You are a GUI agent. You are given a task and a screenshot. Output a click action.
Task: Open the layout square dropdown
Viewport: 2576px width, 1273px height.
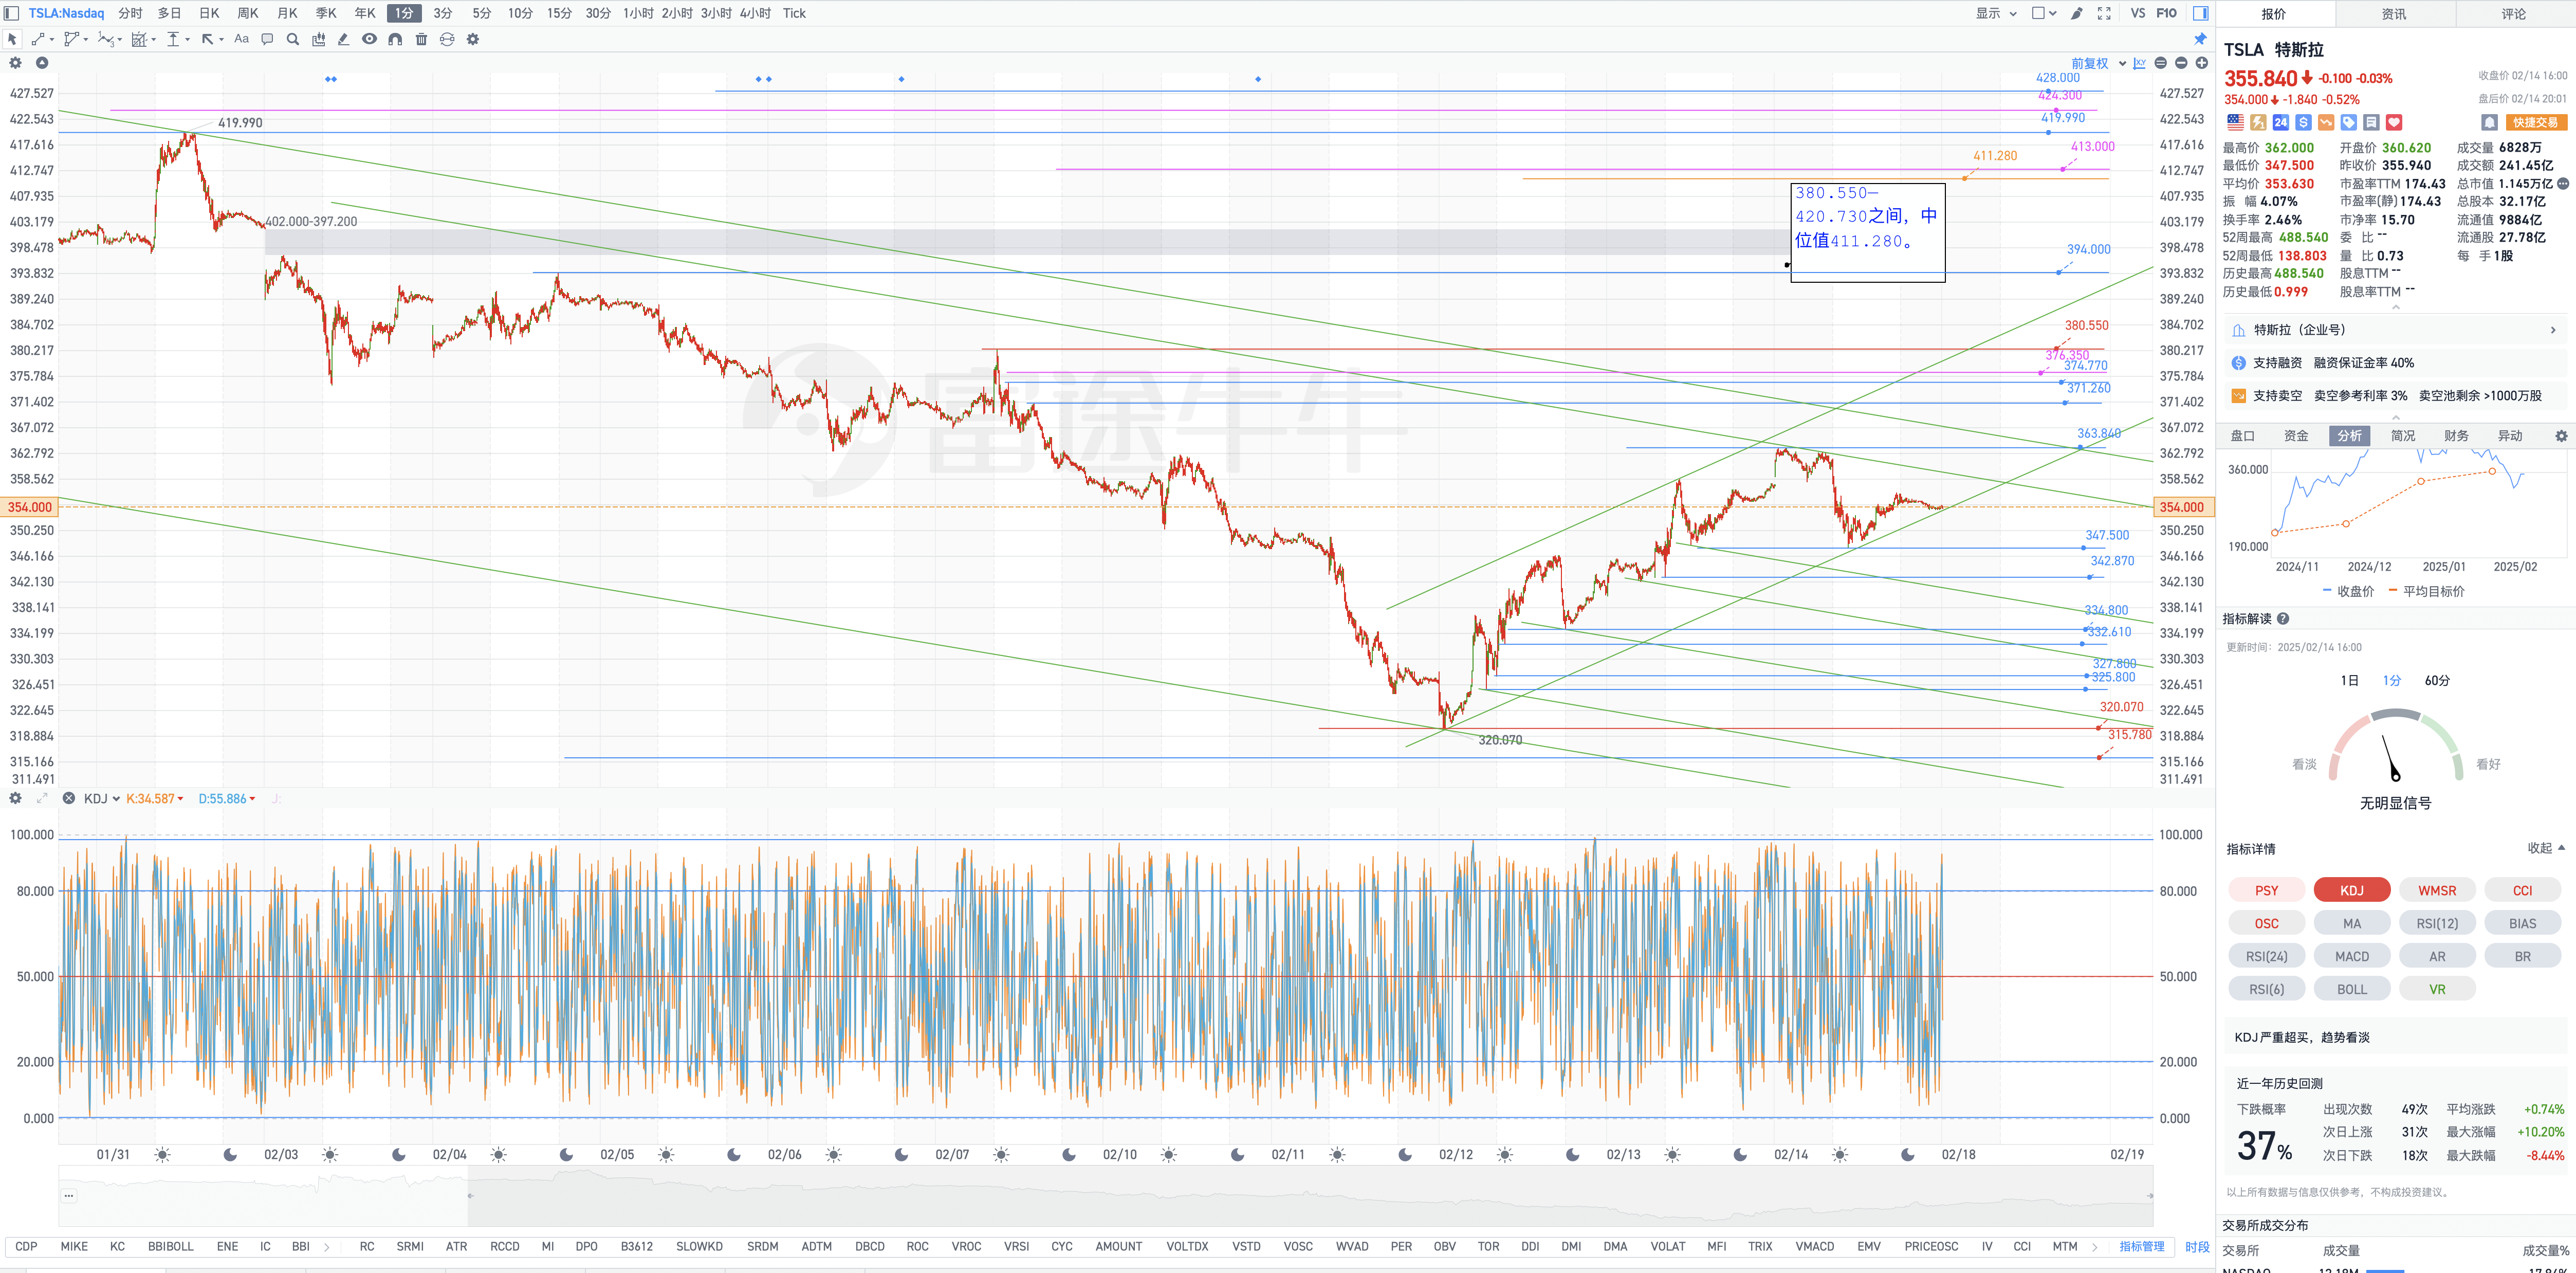(x=2044, y=13)
